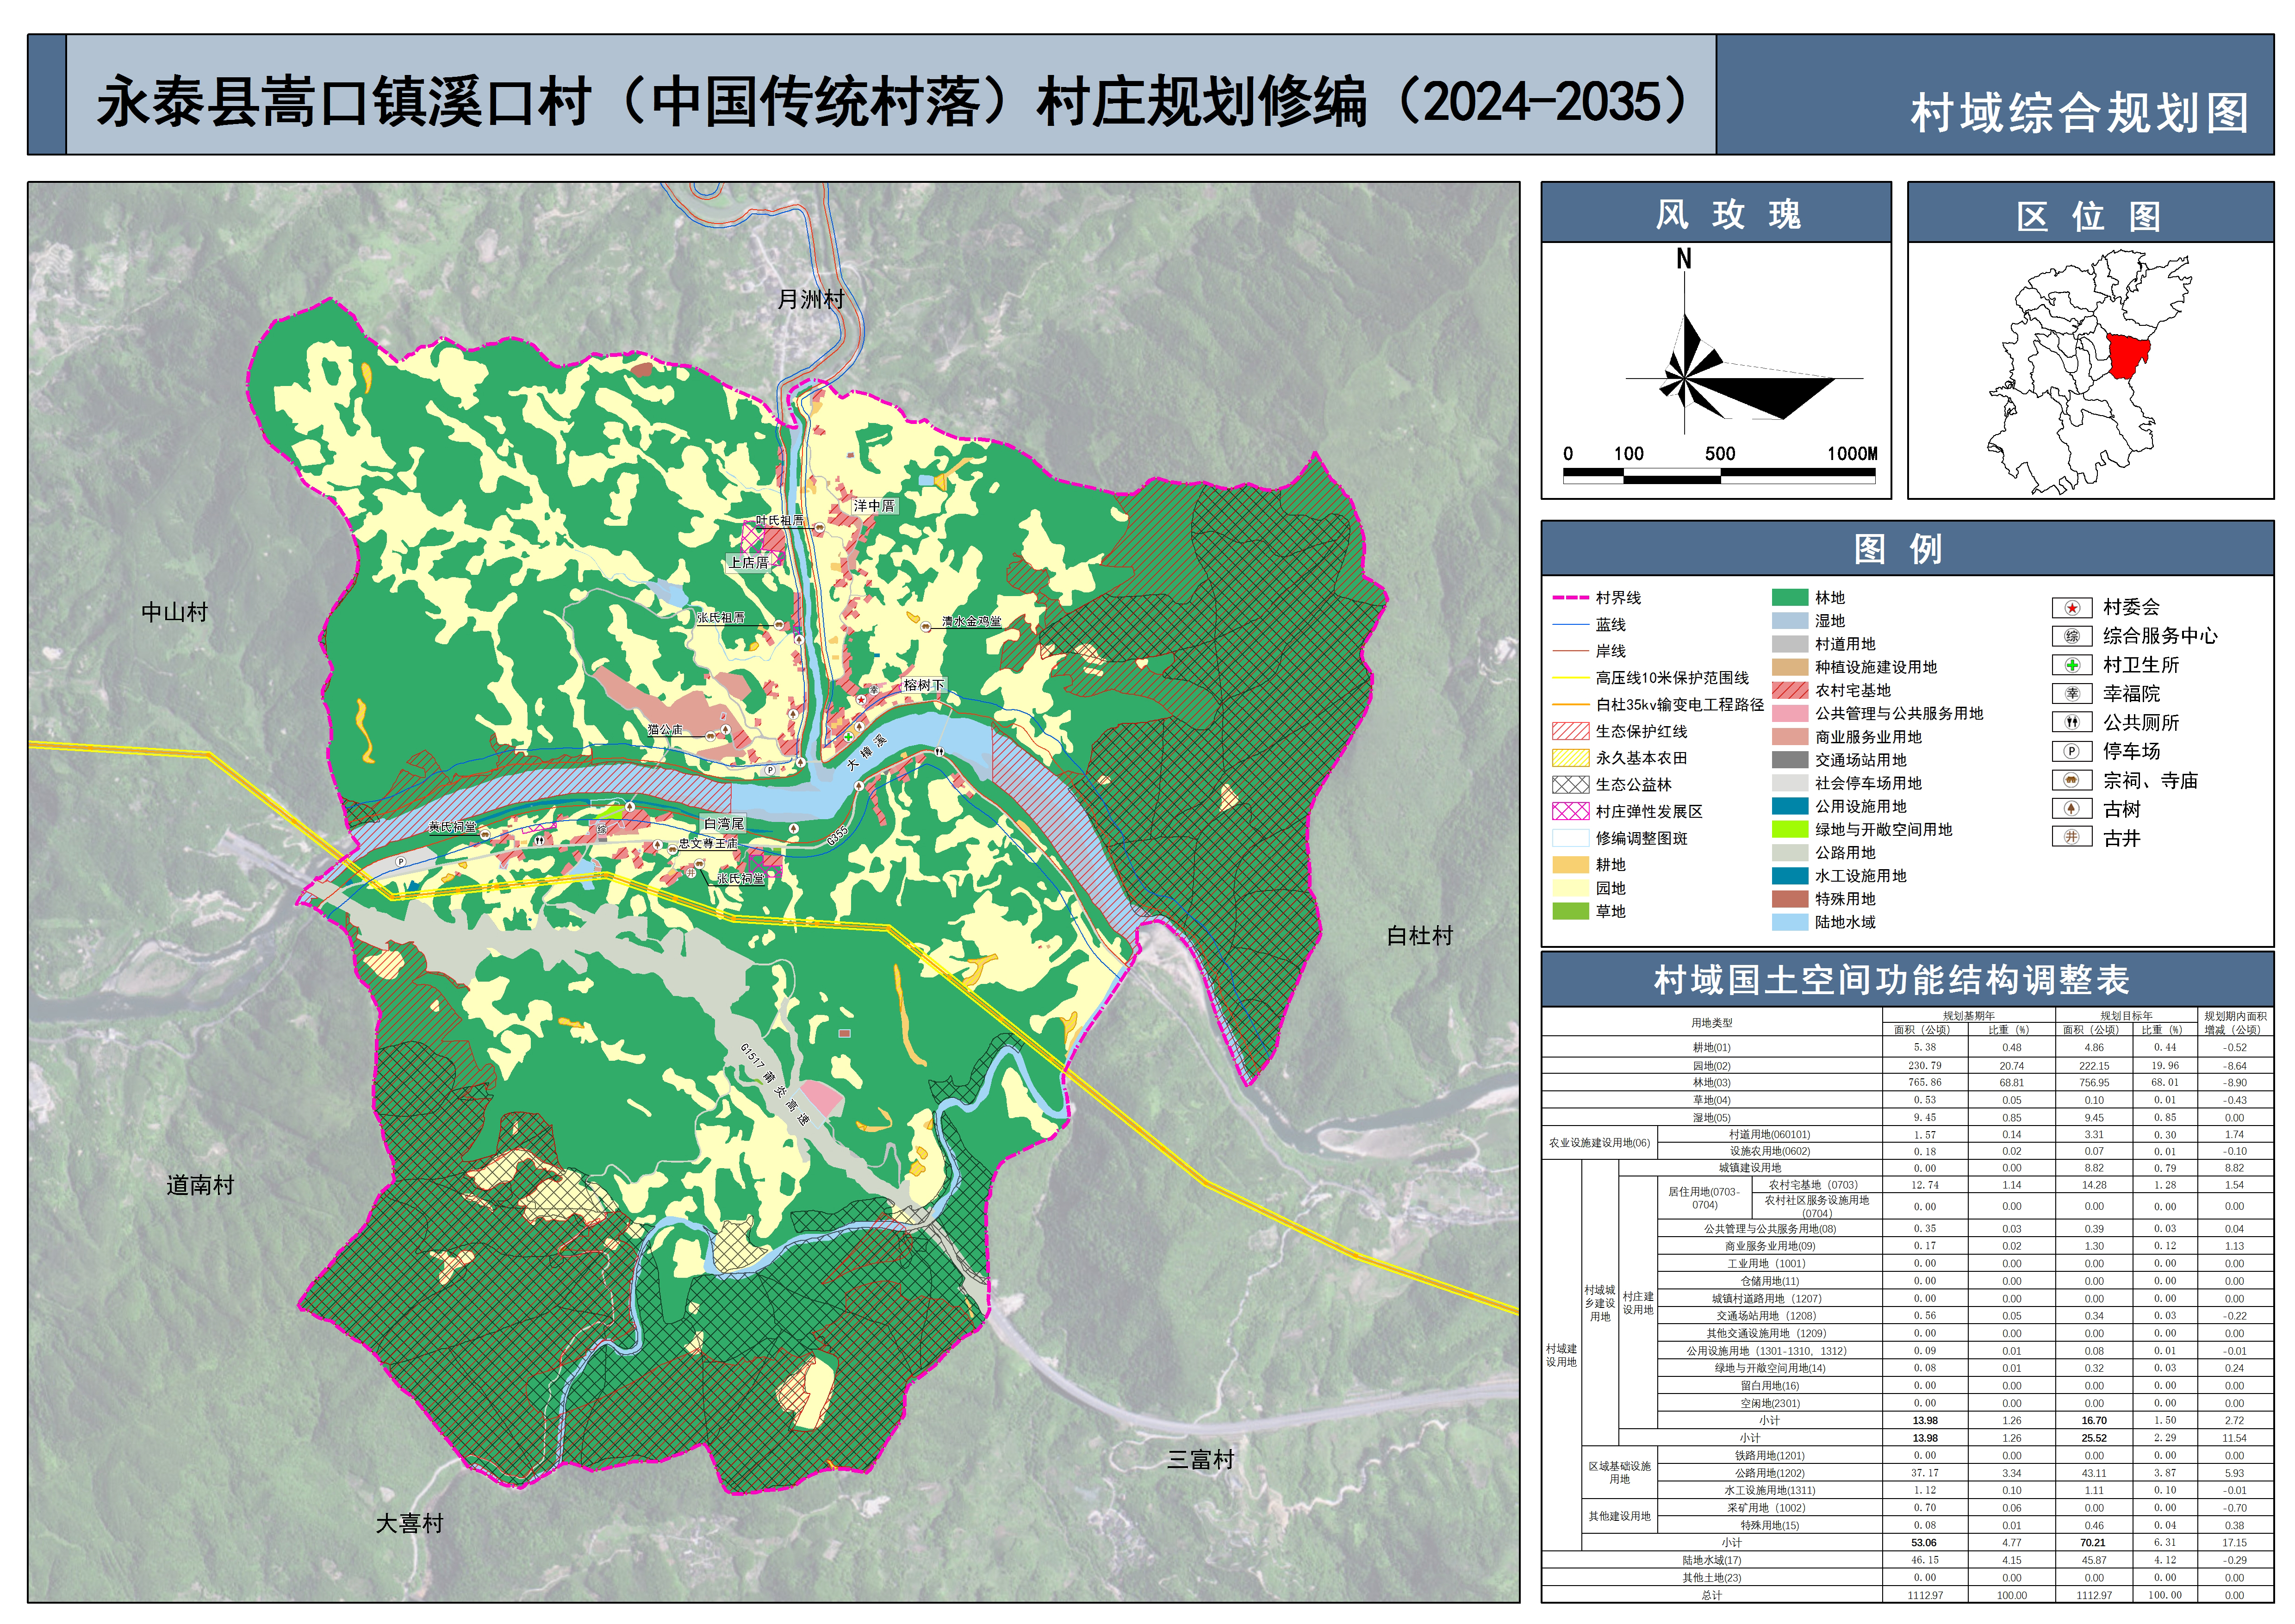Click the 村域国土空间功能结构调整表 table header
This screenshot has width=2295, height=1624.
(1891, 980)
